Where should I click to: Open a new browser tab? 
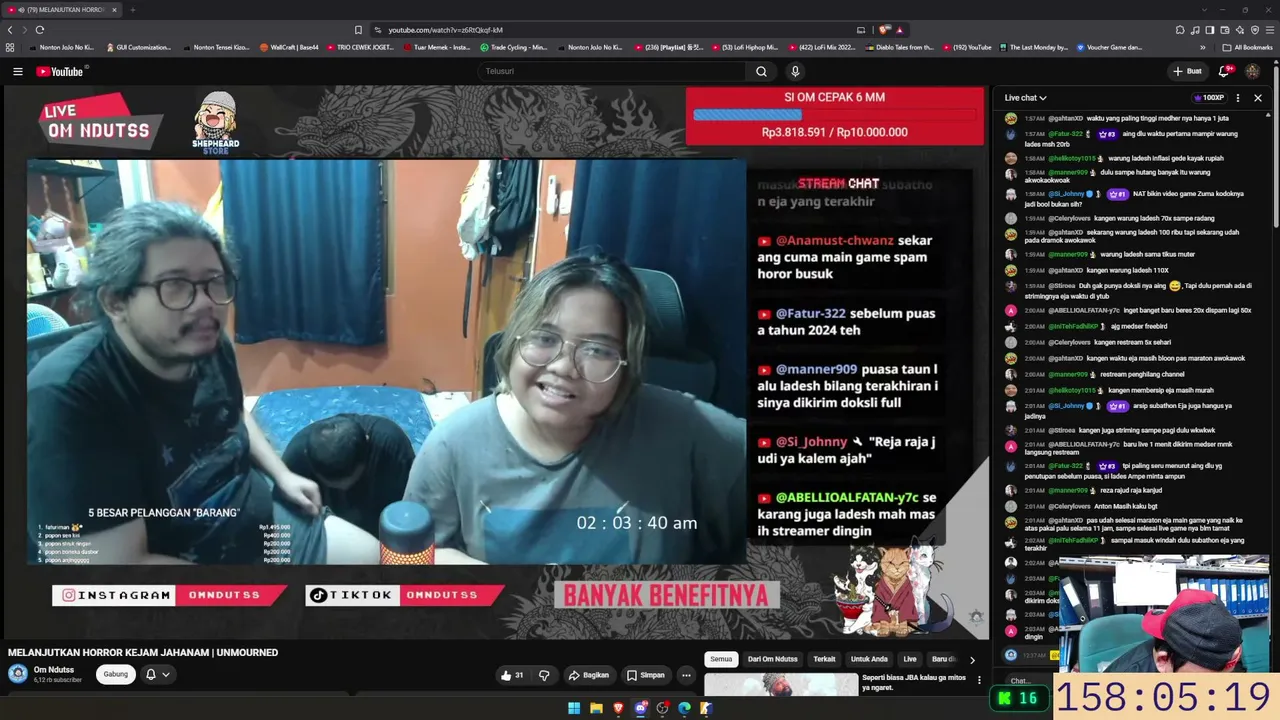pos(132,10)
